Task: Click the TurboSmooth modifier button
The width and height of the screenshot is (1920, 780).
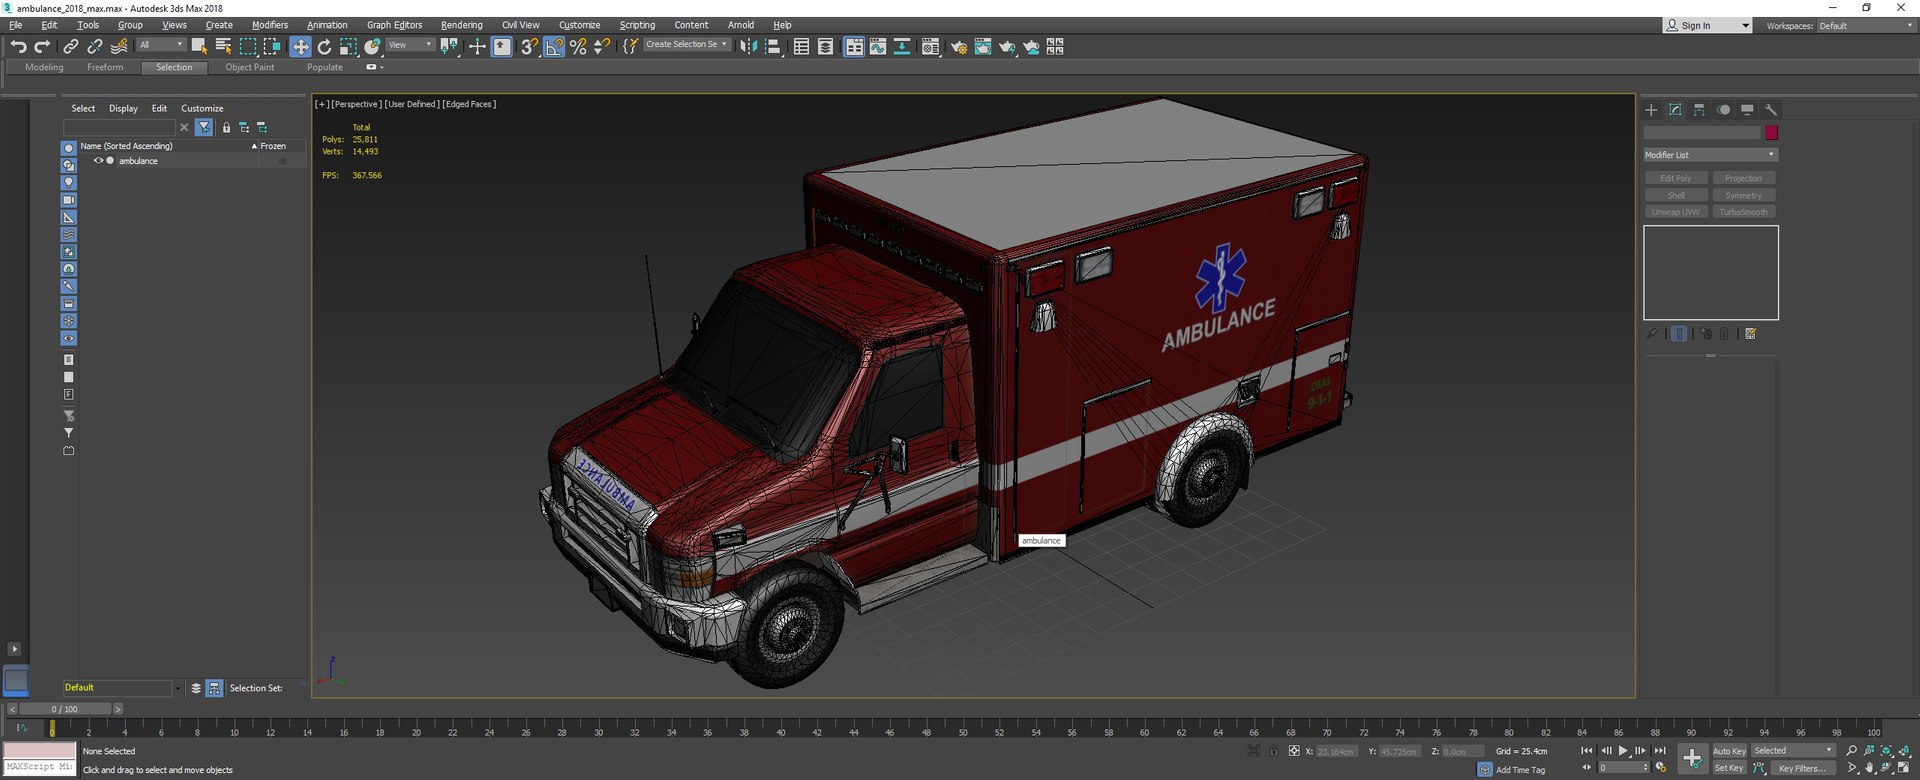Action: pos(1743,212)
